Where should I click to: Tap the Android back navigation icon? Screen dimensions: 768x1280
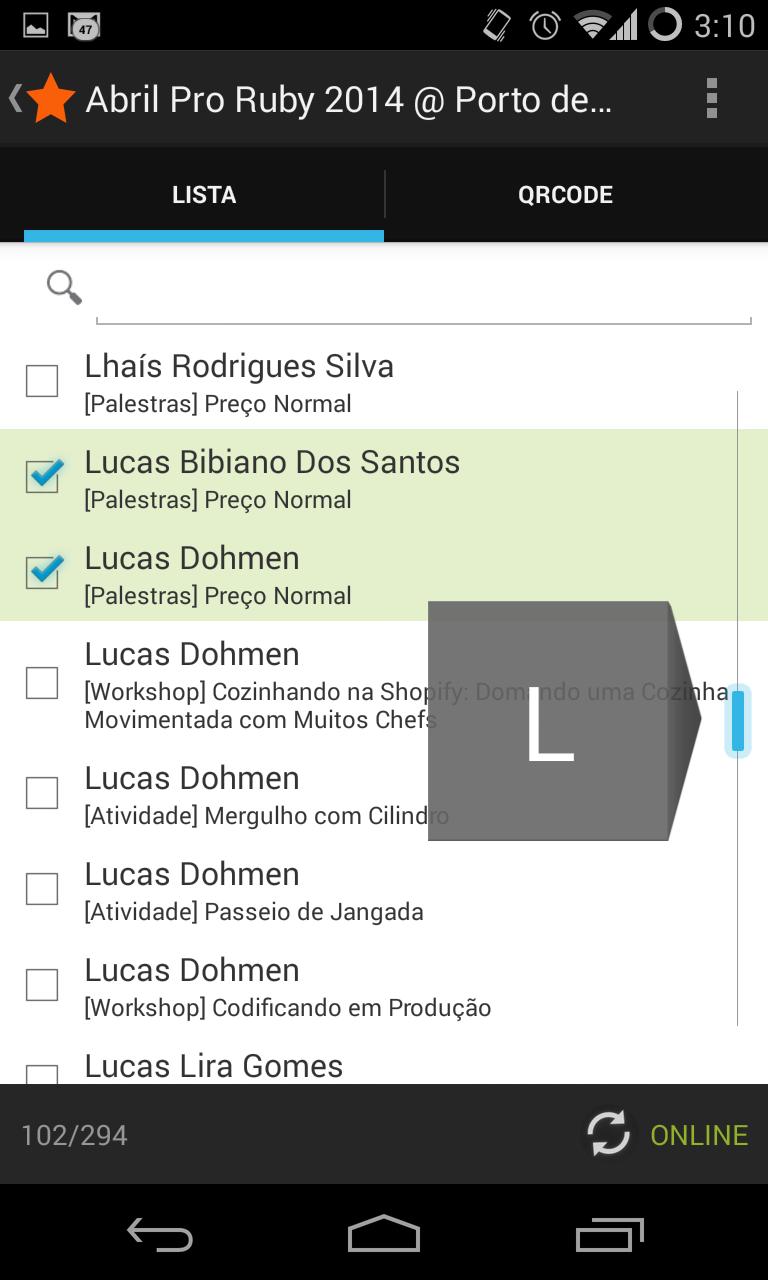pos(160,1235)
